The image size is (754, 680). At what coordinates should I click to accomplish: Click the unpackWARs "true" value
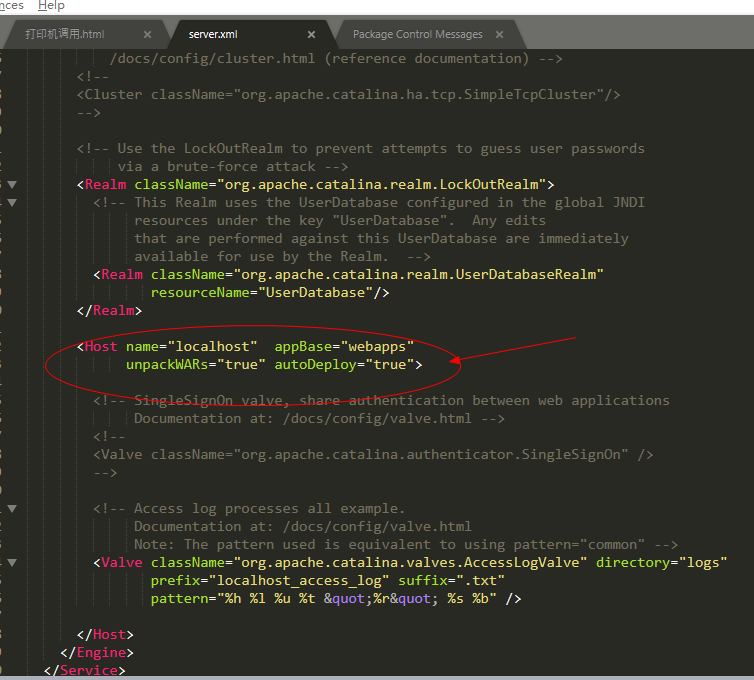click(x=241, y=365)
